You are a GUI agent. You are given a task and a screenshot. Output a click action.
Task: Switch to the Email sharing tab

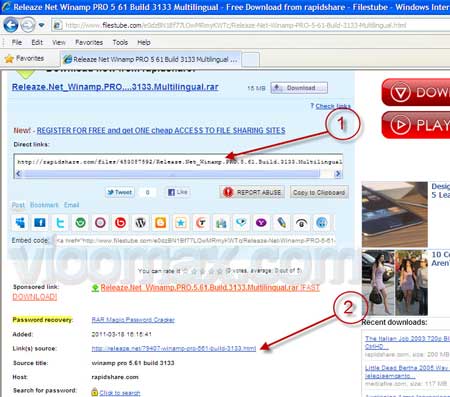[x=71, y=205]
